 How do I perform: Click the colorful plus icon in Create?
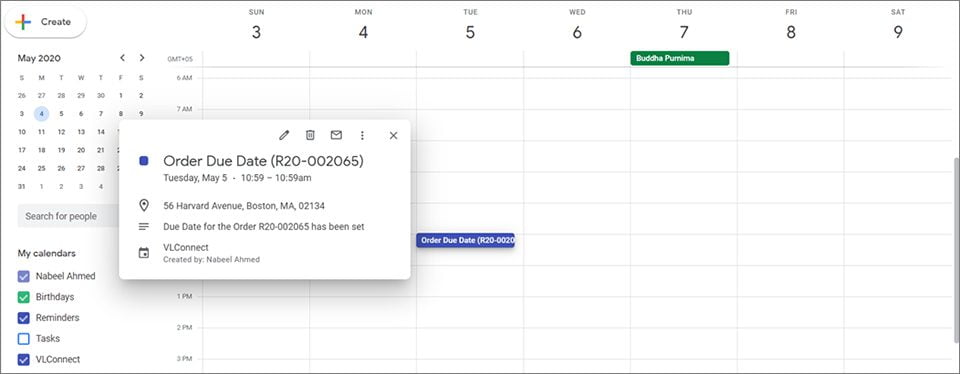pos(23,21)
